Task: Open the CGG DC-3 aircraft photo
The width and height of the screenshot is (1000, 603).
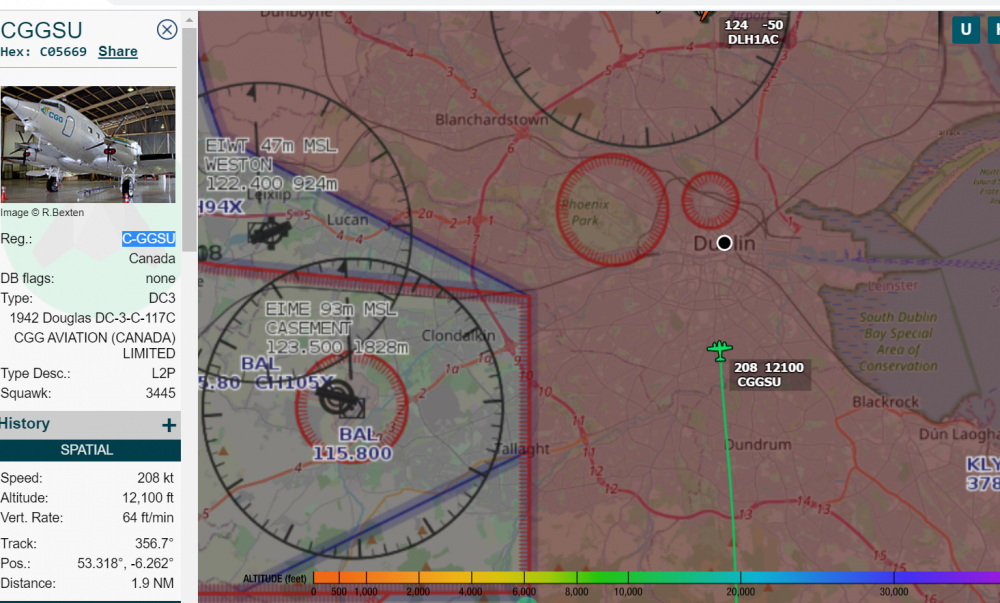Action: 88,144
